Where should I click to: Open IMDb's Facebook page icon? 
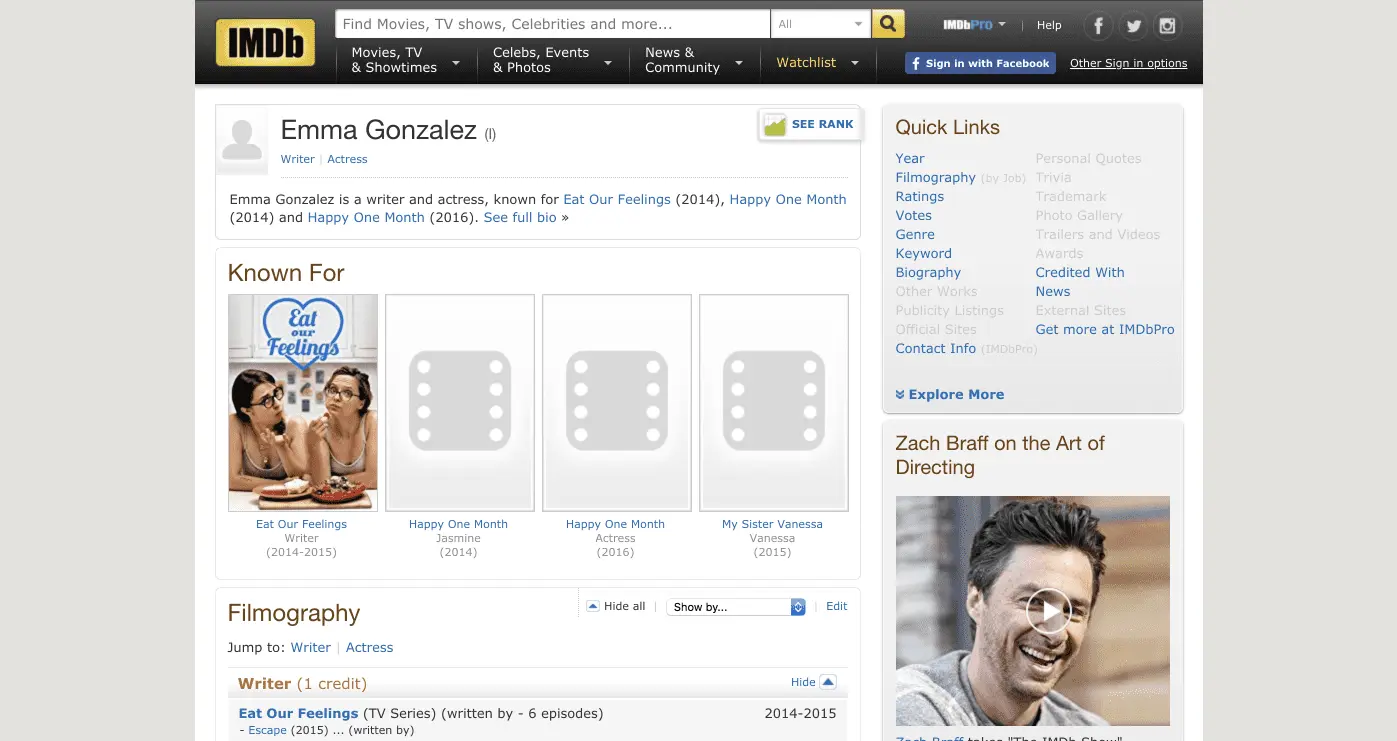pos(1099,26)
